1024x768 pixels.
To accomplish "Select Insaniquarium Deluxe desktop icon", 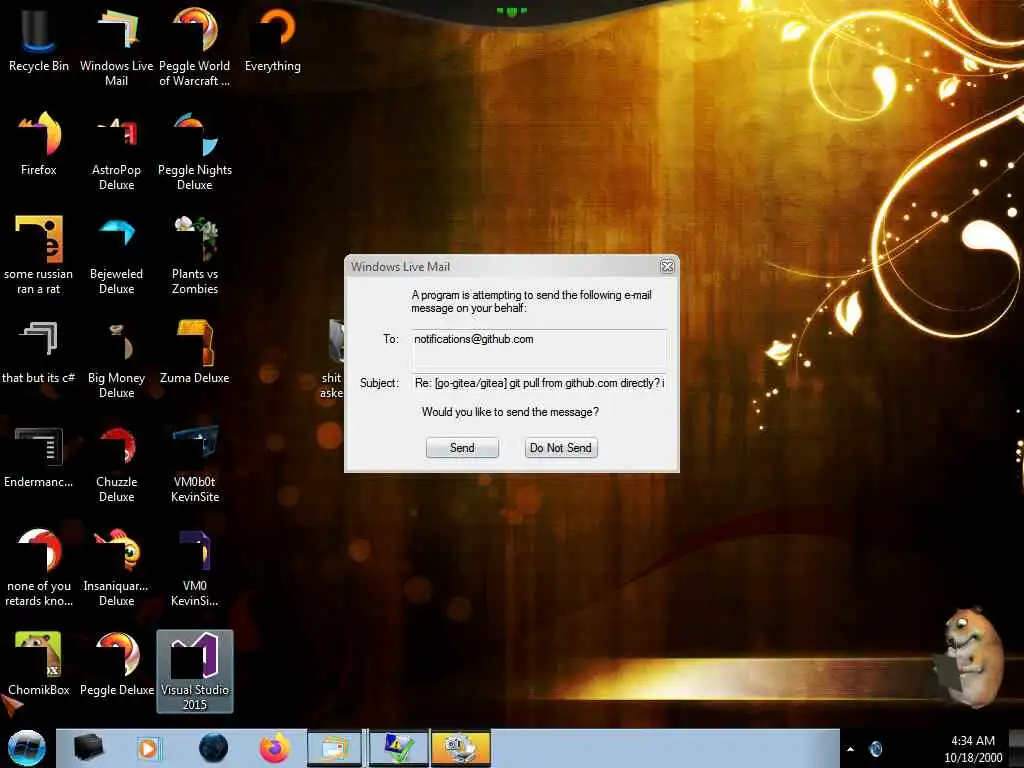I will pyautogui.click(x=116, y=567).
